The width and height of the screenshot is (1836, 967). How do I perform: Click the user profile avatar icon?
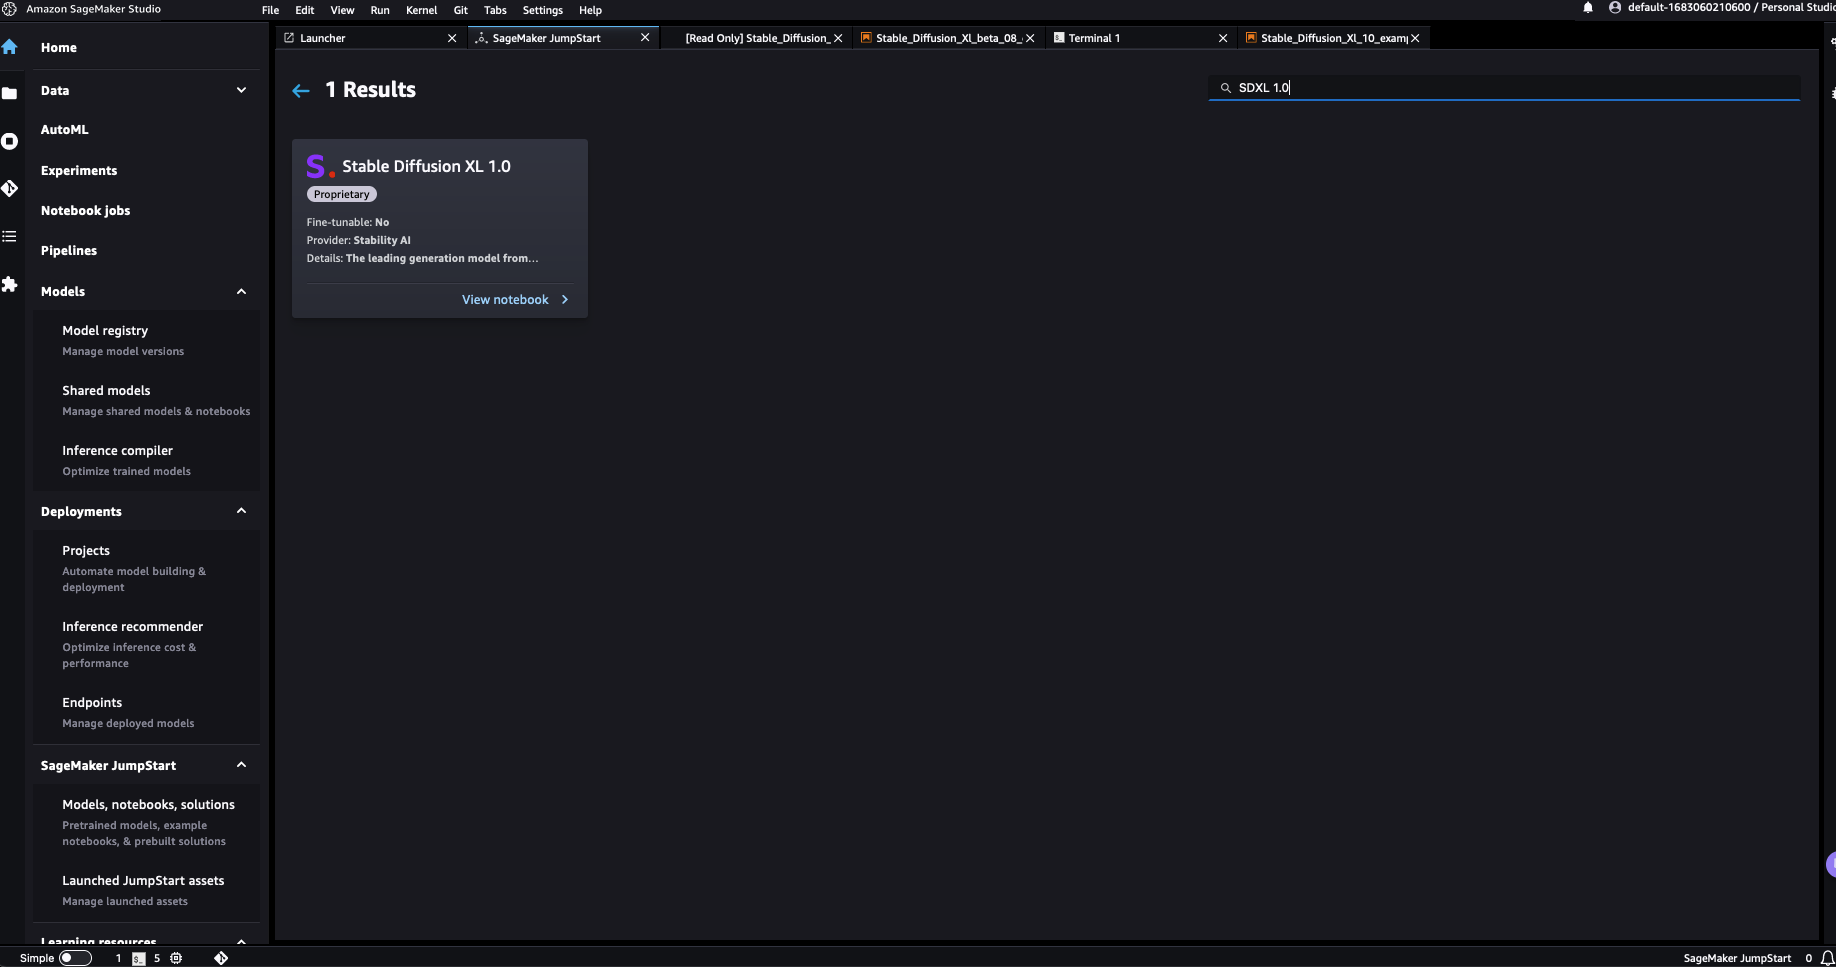[x=1615, y=8]
